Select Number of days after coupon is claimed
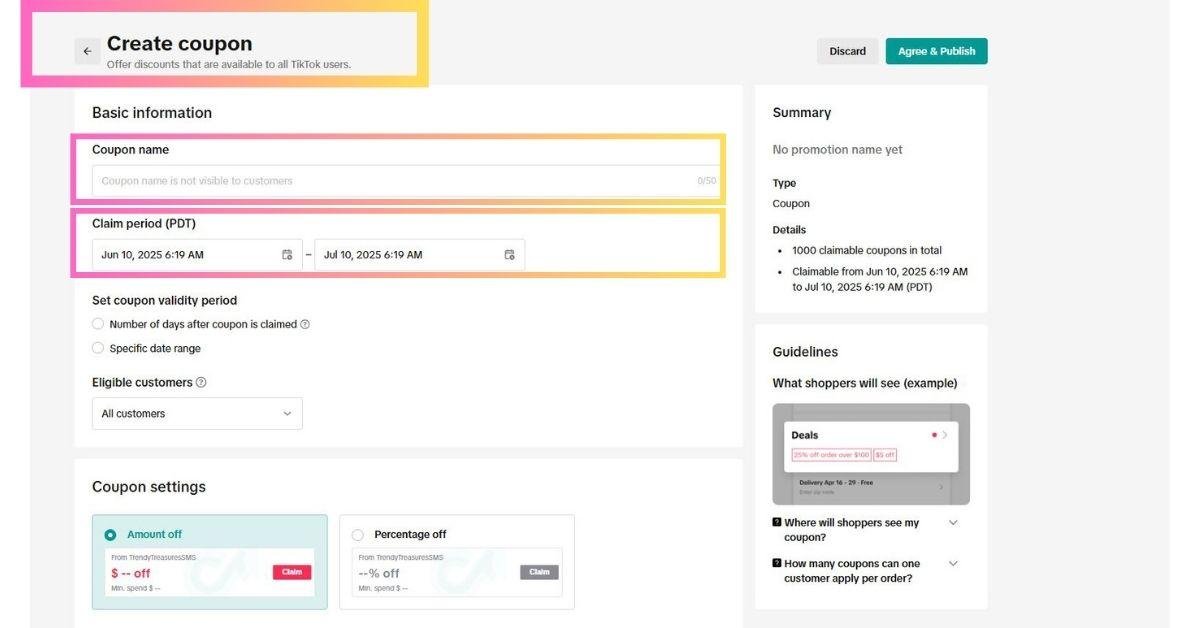Screen dimensions: 1200x628 click(98, 324)
